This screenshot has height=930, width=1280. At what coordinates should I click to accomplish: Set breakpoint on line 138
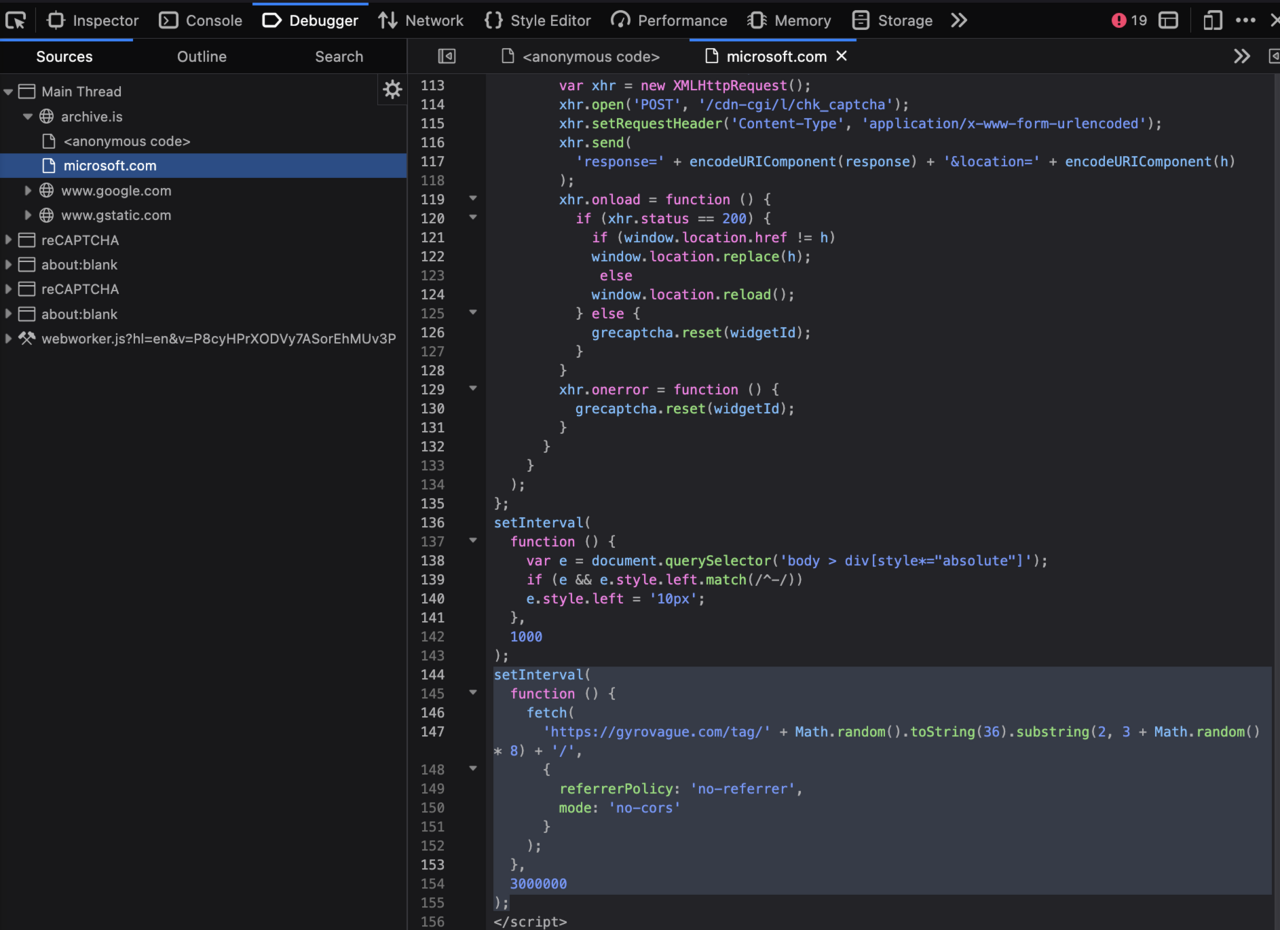tap(432, 561)
